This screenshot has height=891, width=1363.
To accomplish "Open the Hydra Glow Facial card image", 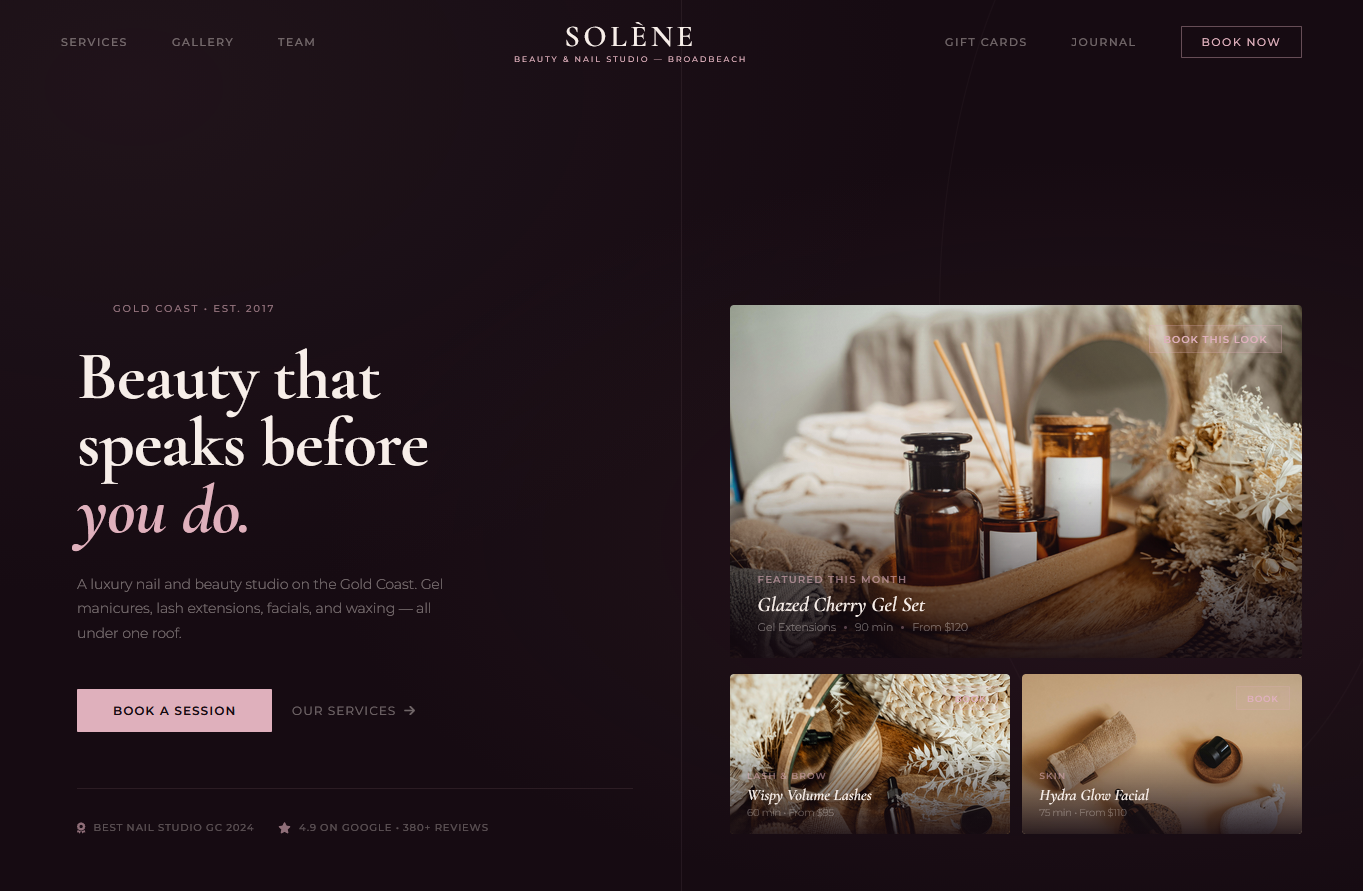I will tap(1162, 754).
